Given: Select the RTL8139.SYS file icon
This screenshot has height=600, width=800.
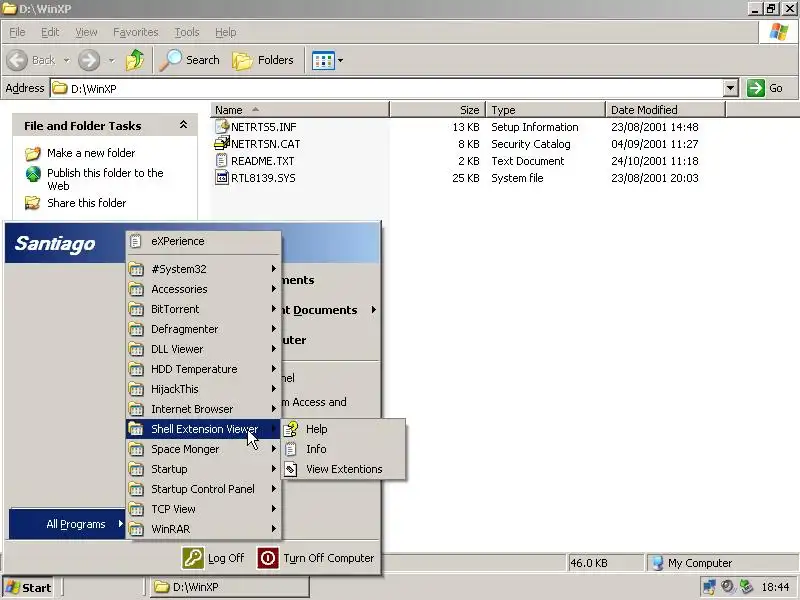Looking at the screenshot, I should [221, 178].
